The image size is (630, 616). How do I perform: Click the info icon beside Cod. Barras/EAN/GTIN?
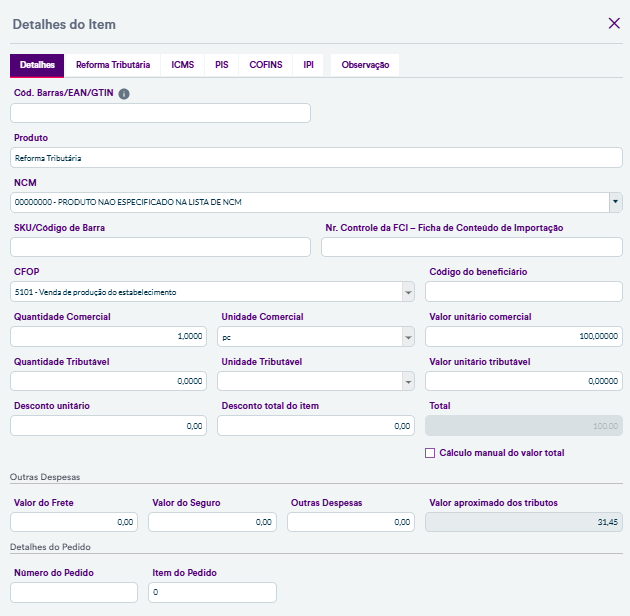click(124, 94)
